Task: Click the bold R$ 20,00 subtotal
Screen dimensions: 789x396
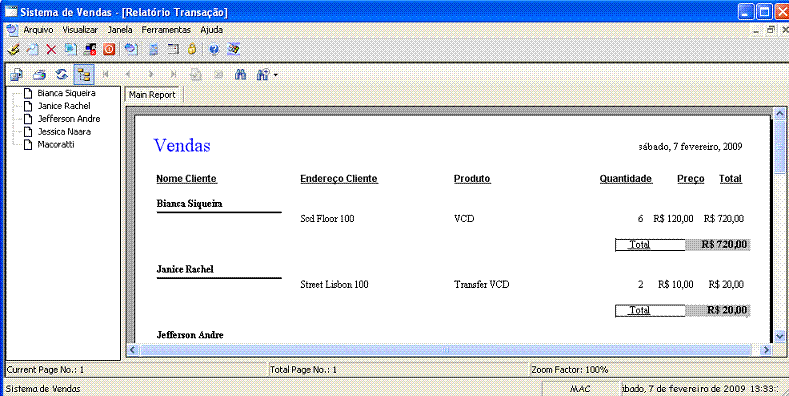Action: click(x=727, y=310)
